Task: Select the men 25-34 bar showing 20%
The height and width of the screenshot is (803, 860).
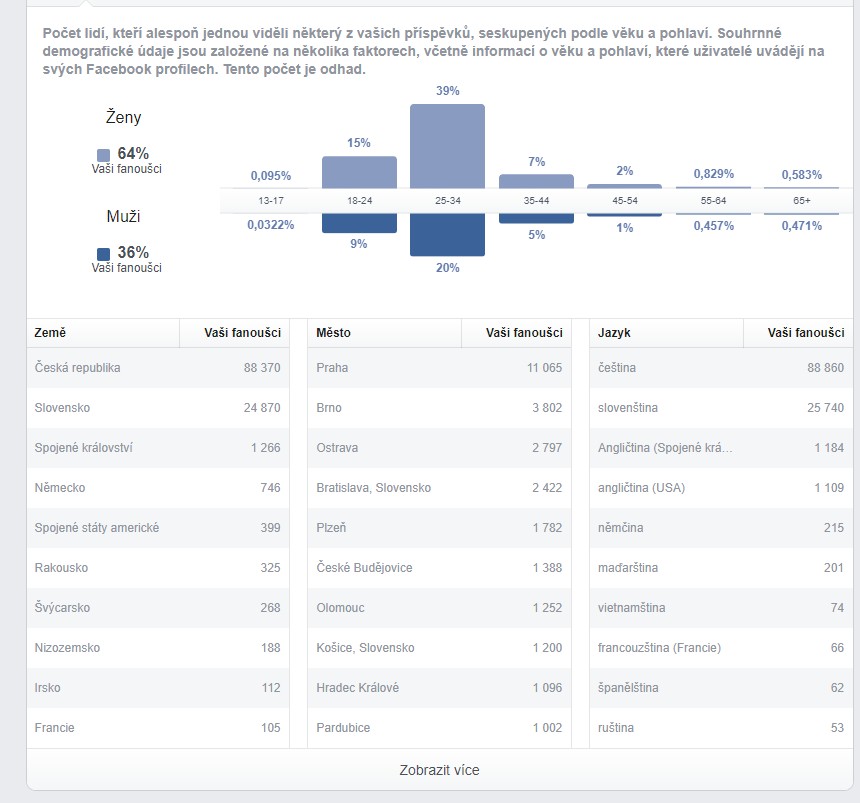Action: tap(448, 235)
